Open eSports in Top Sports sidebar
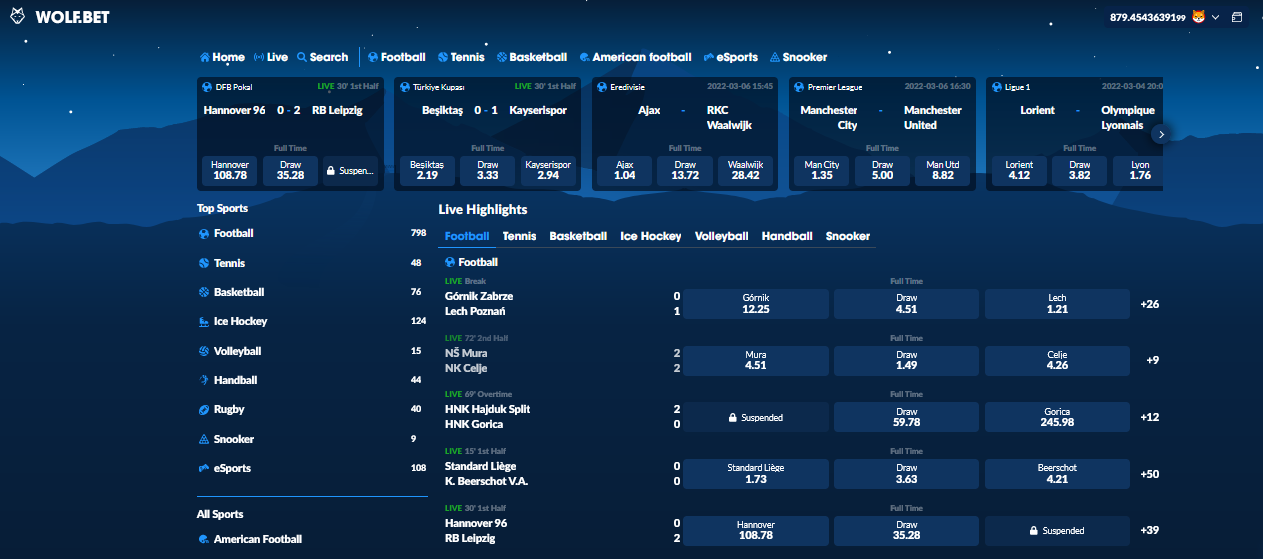The height and width of the screenshot is (559, 1263). [312, 468]
